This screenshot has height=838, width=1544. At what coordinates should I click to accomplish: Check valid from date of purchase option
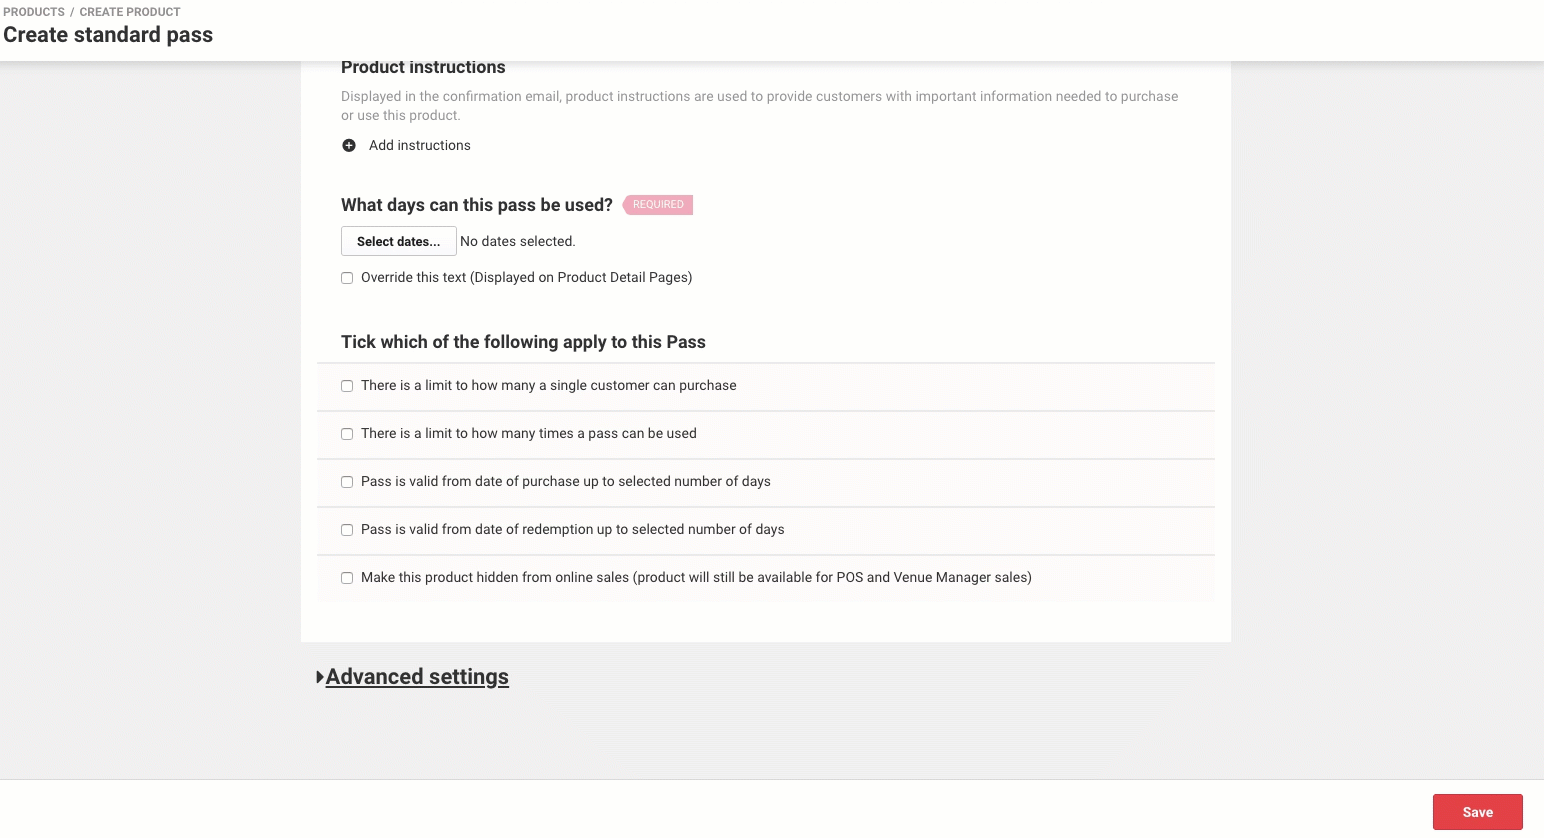pyautogui.click(x=347, y=482)
